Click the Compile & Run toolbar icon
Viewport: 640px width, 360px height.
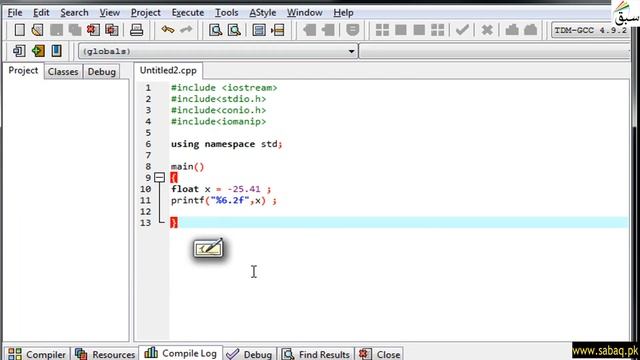point(419,30)
